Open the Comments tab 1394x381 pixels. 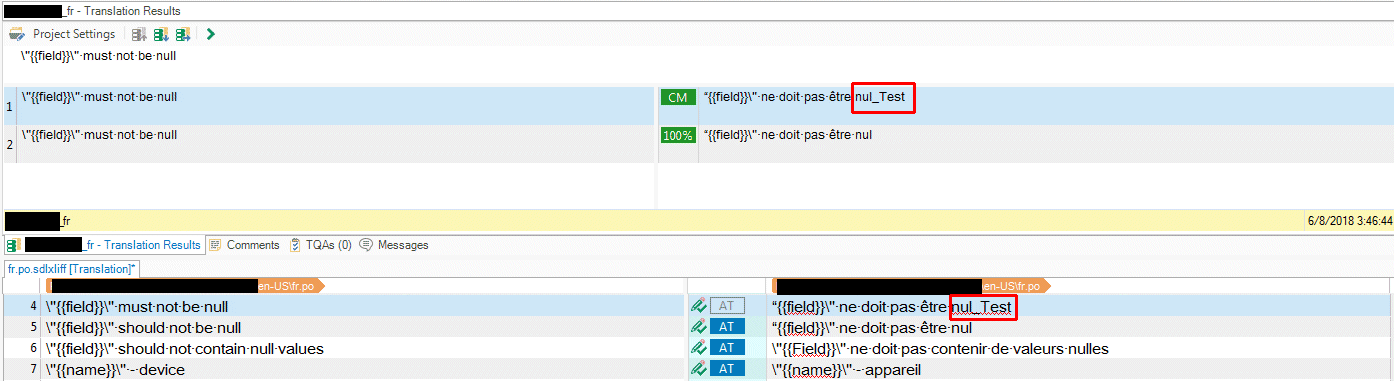pos(244,245)
